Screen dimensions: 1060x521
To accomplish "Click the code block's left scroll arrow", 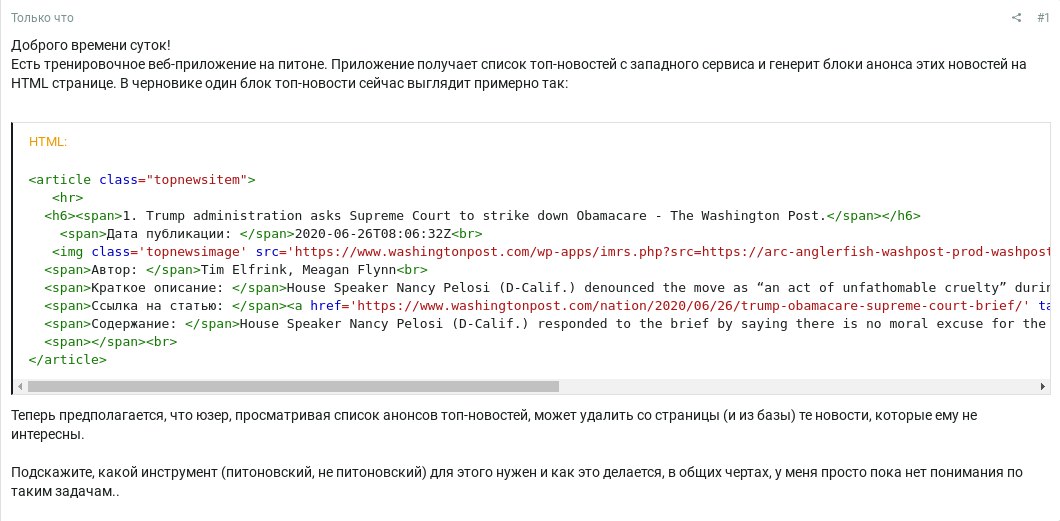I will coord(20,387).
